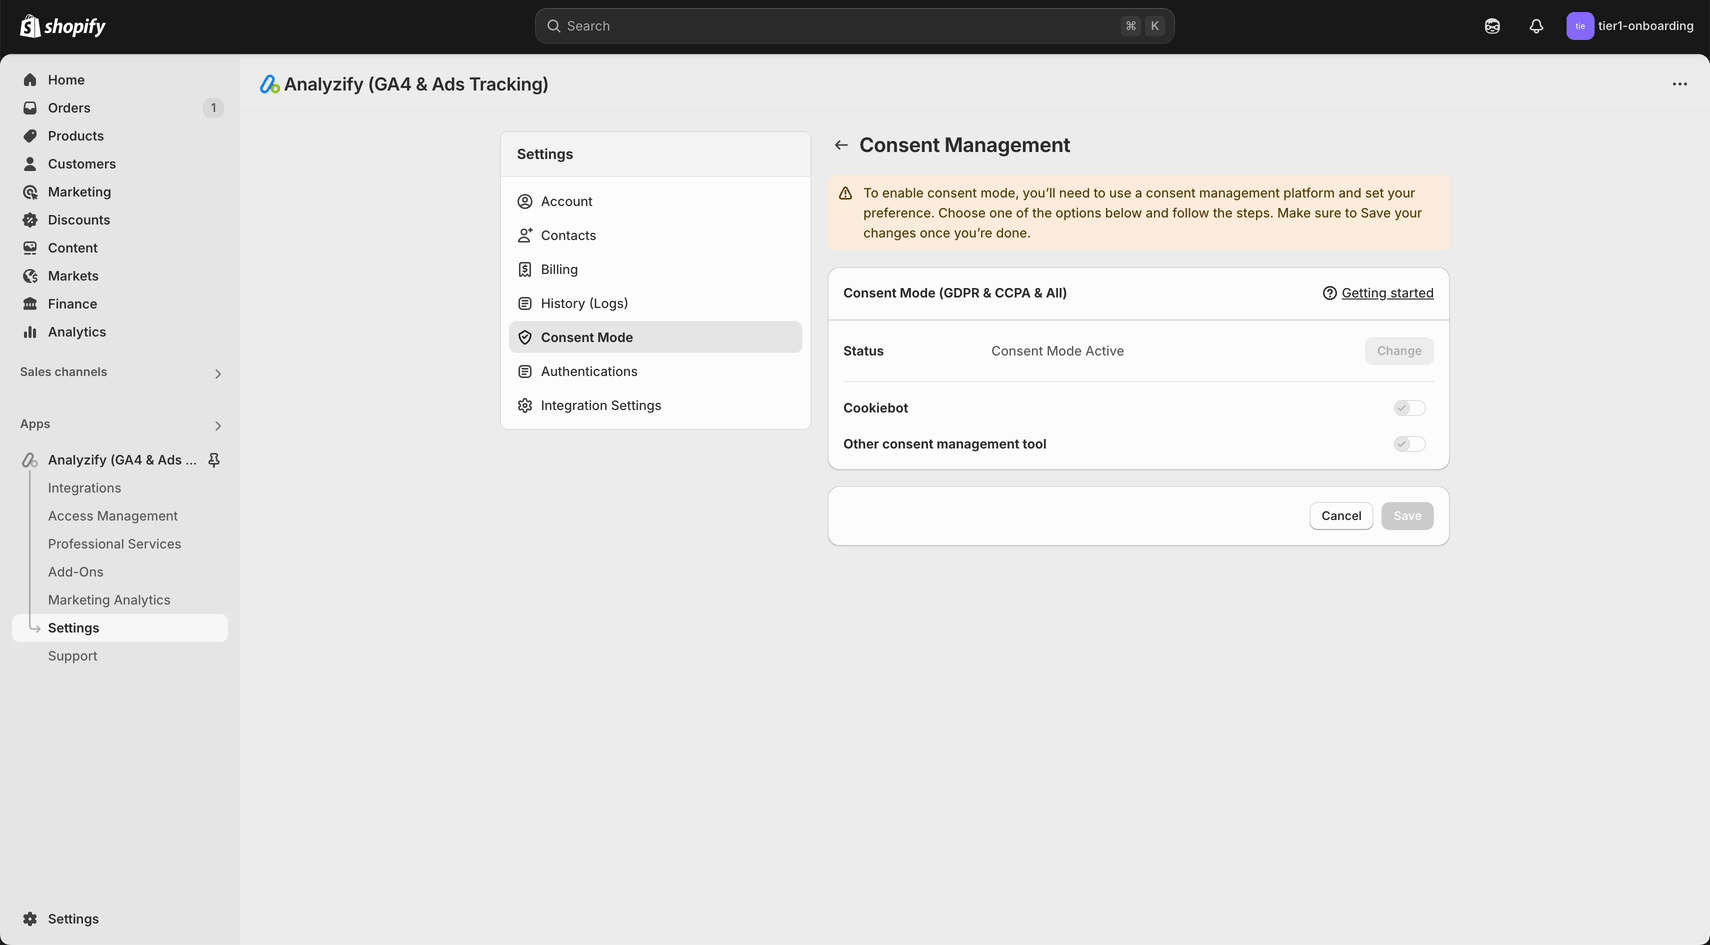Screen dimensions: 1710x945
Task: Click the tier1-onboarding avatar
Action: [x=1580, y=26]
